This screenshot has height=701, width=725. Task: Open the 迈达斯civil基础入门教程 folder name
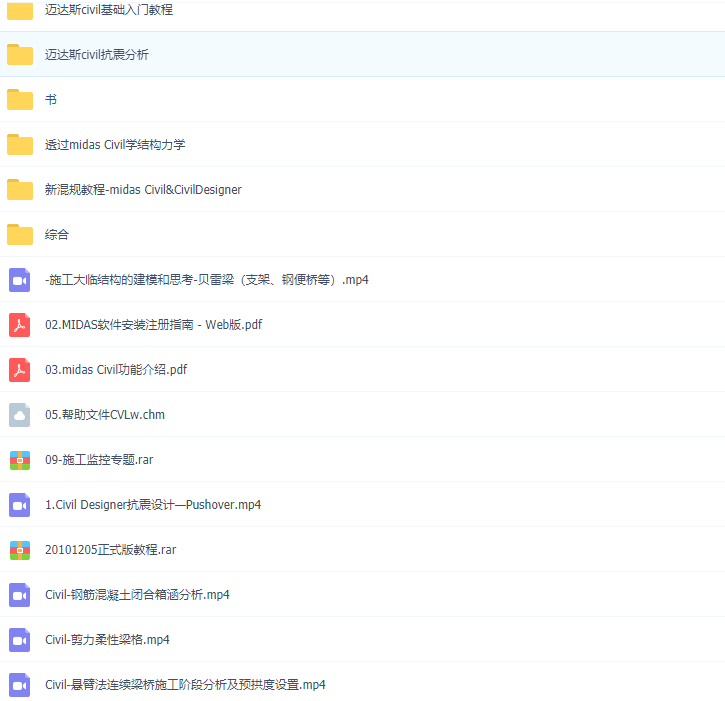point(109,9)
